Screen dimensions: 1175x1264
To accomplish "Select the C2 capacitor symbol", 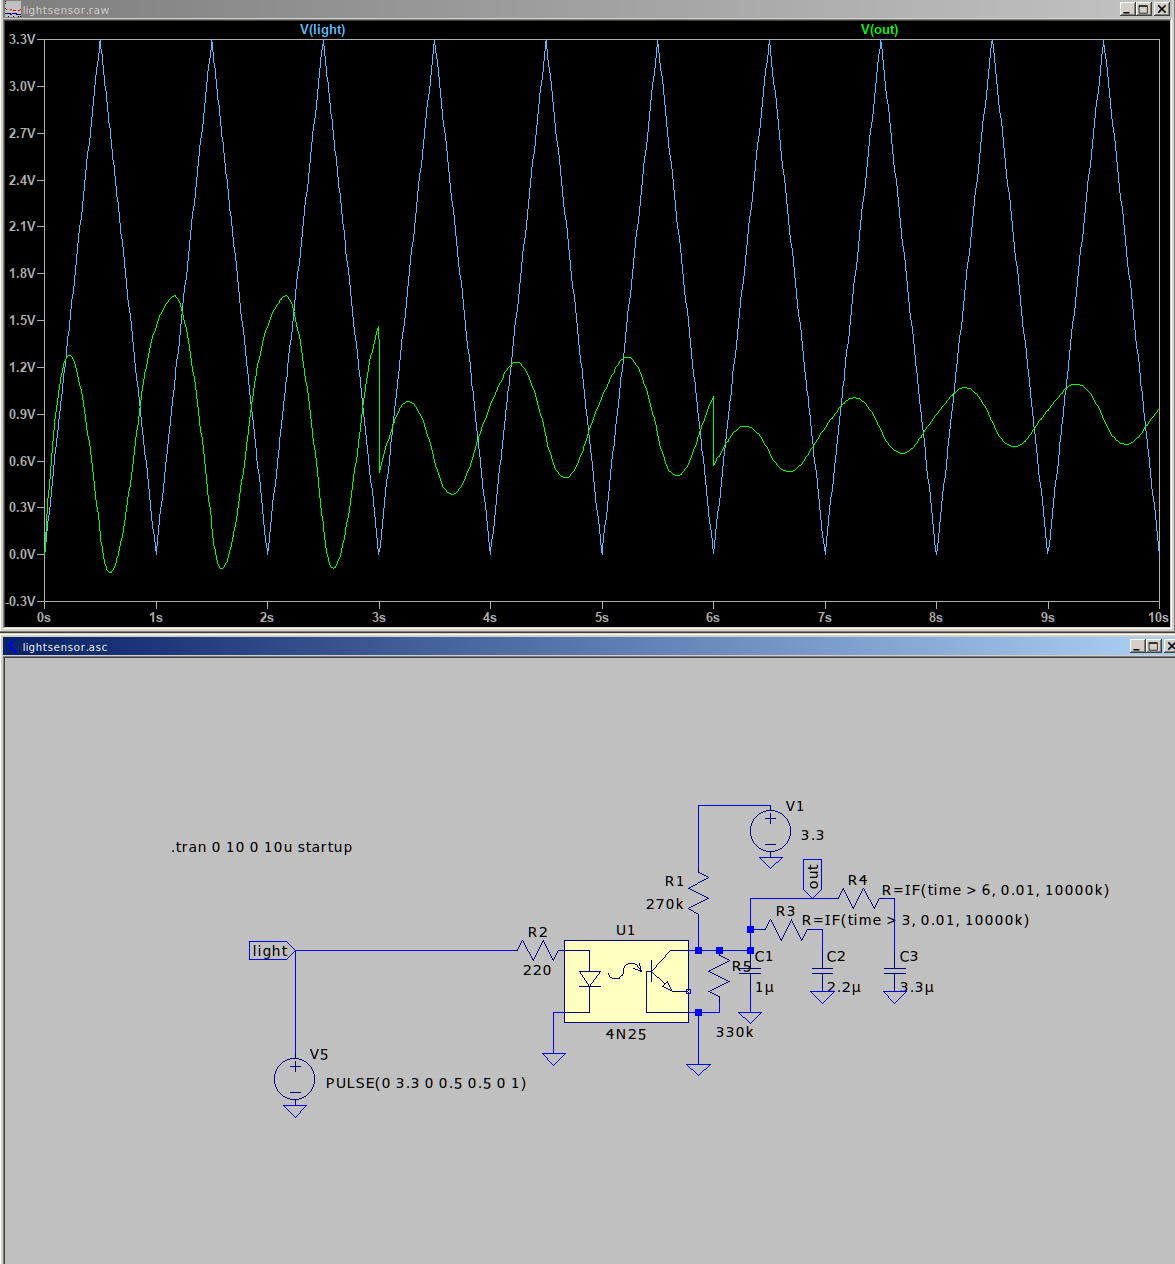I will tap(822, 970).
